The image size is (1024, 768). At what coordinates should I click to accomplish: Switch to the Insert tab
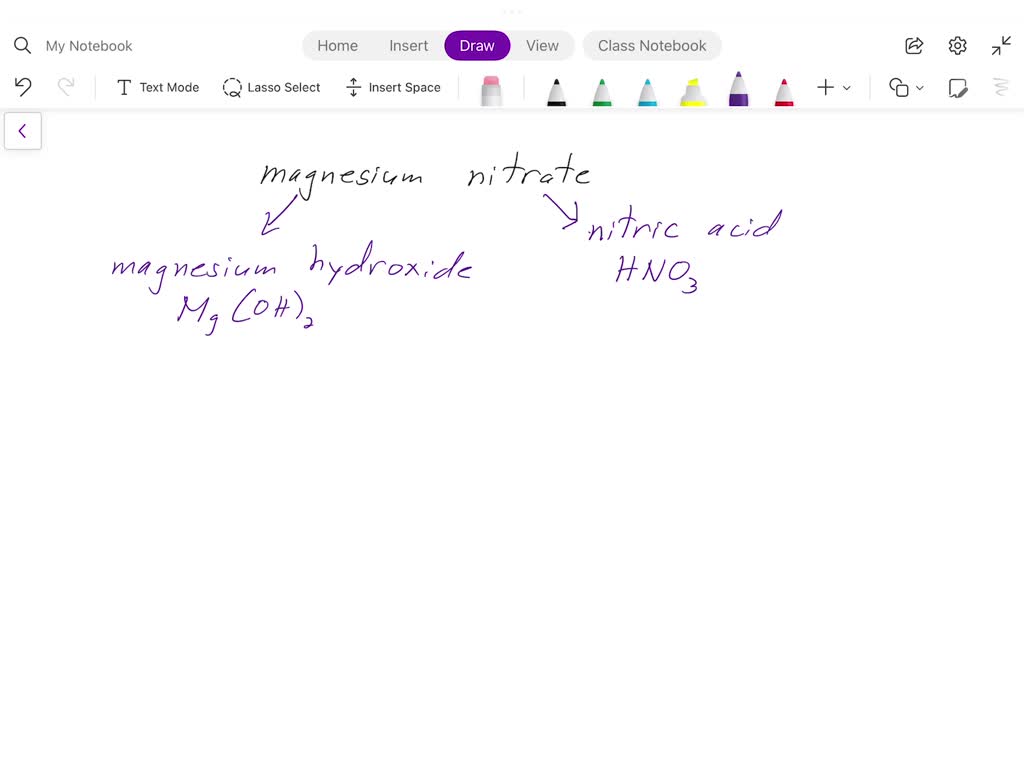tap(408, 45)
